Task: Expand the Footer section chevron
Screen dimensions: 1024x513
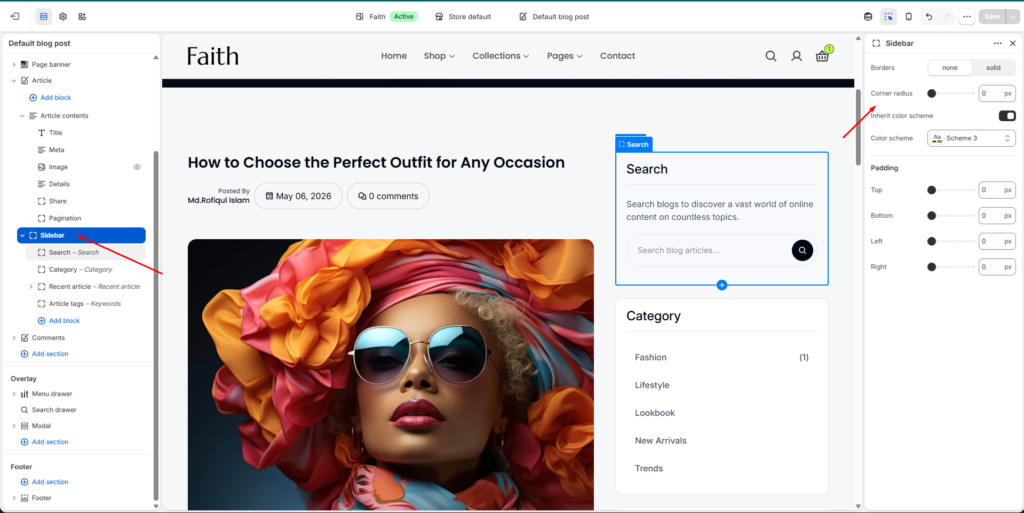Action: (14, 498)
